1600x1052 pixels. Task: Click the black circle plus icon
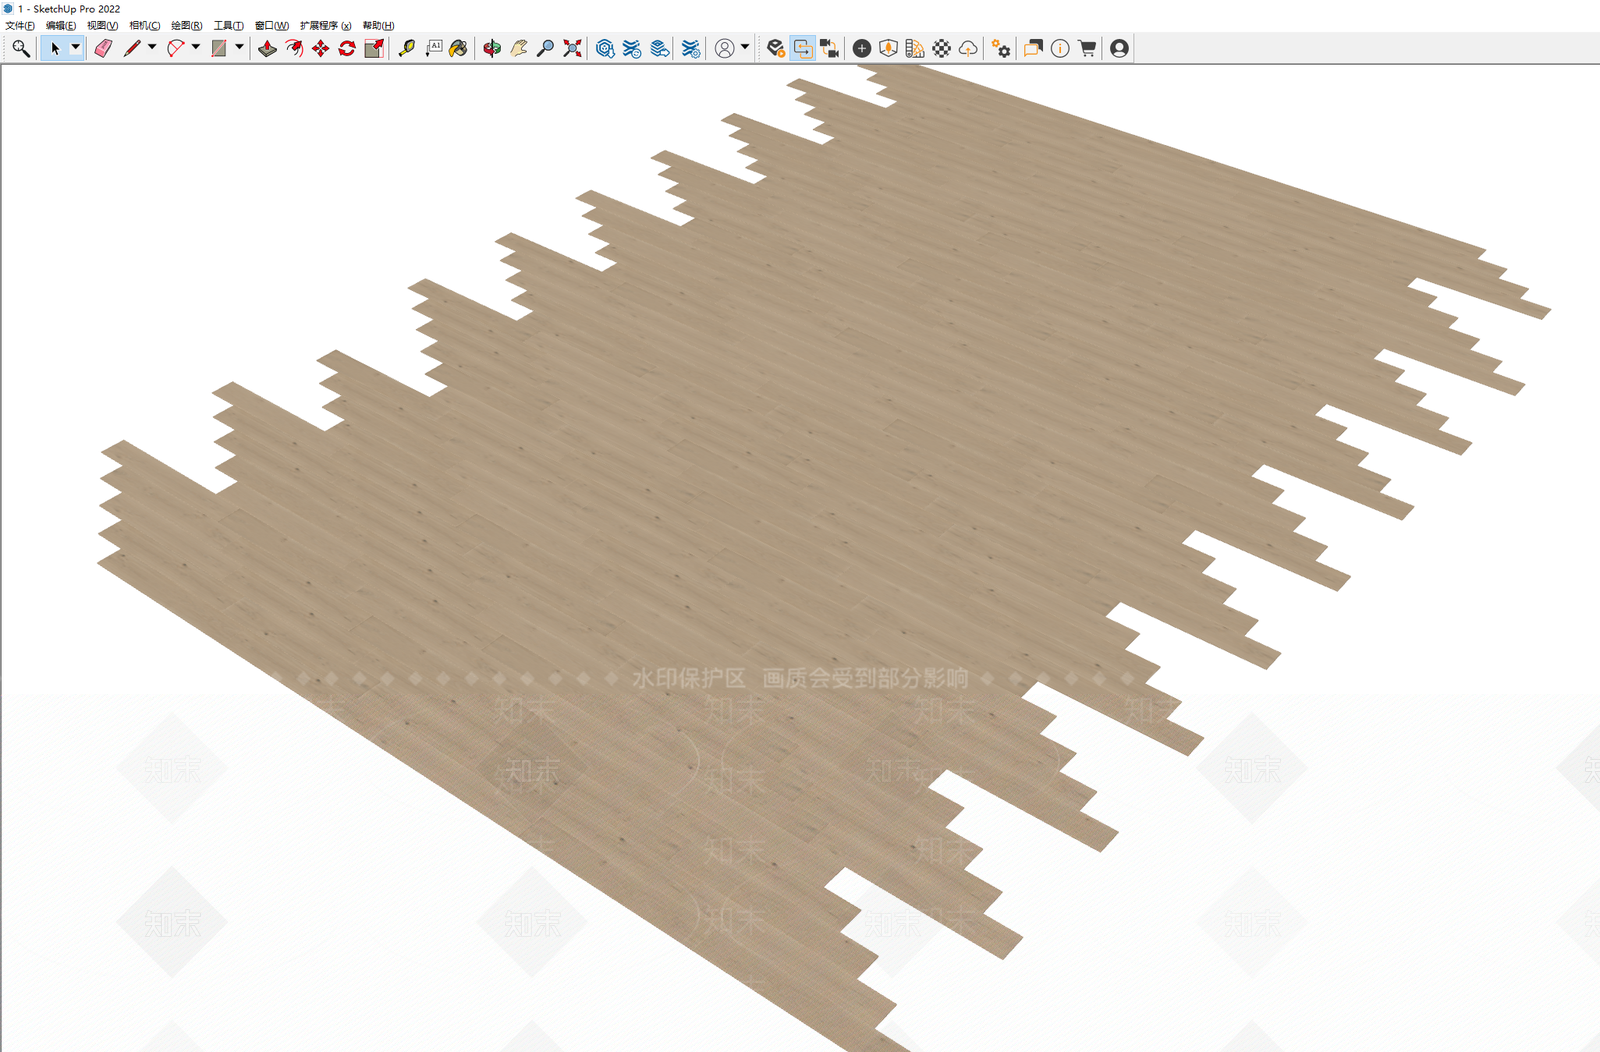pos(861,48)
